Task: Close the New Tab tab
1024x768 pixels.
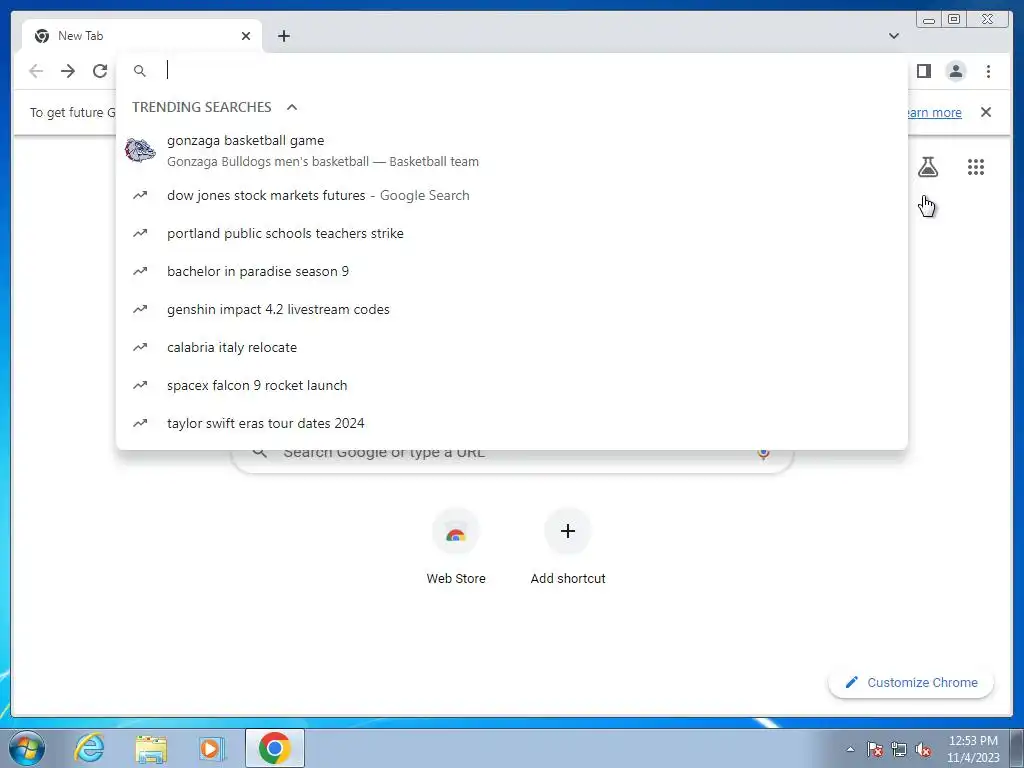Action: pyautogui.click(x=246, y=36)
